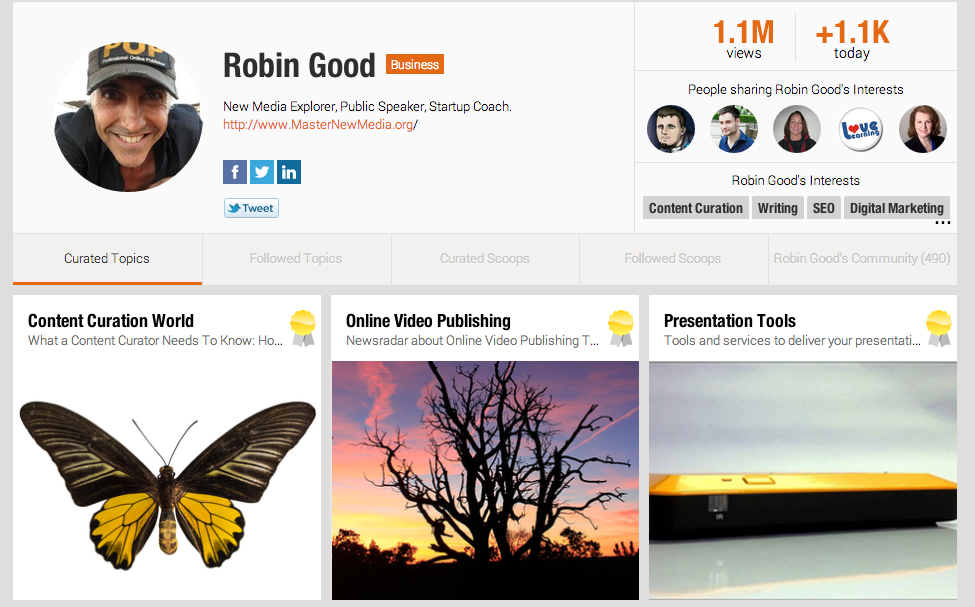This screenshot has width=975, height=607.
Task: Expand more interests with the ellipsis
Action: pos(943,223)
